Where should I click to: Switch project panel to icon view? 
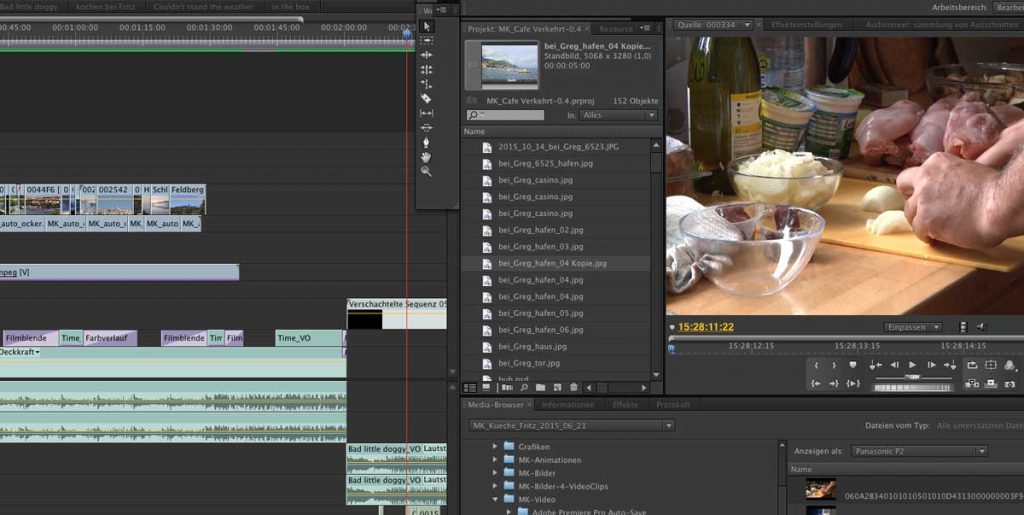click(487, 387)
